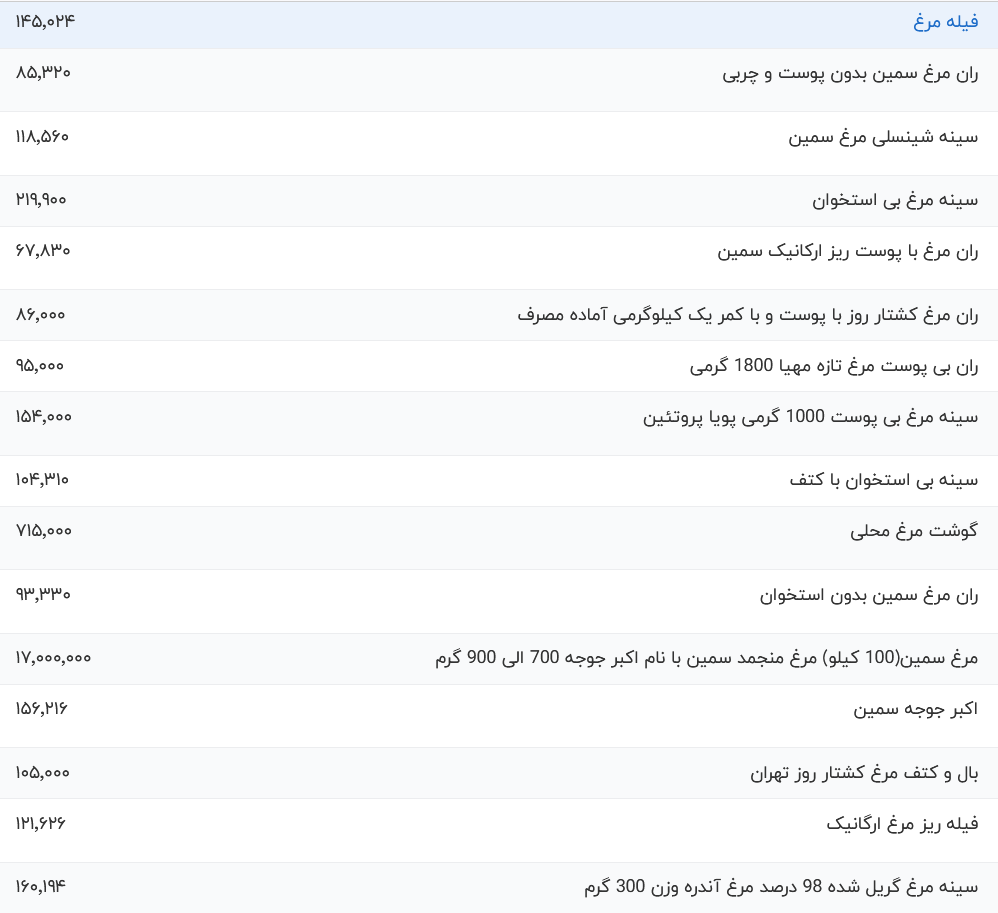Select row سینه مرغ بی پوست 1000 گرمی پویا پروتئین

click(499, 423)
